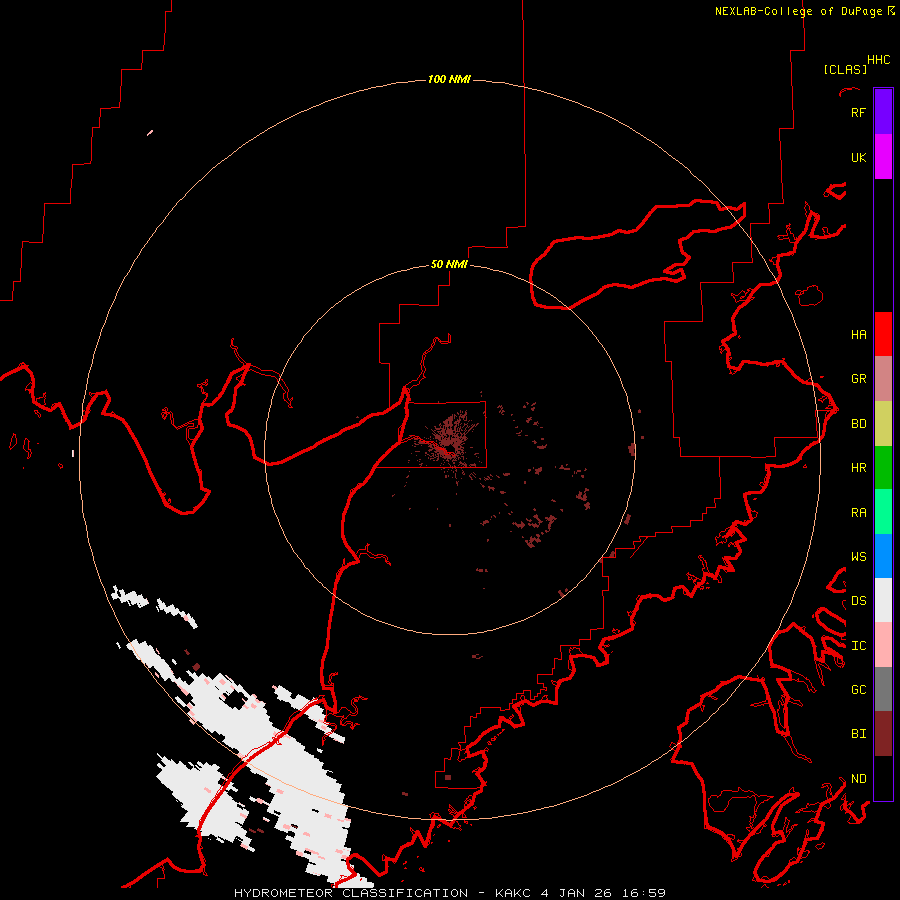900x900 pixels.
Task: Select the WS blue legend swatch
Action: [883, 556]
